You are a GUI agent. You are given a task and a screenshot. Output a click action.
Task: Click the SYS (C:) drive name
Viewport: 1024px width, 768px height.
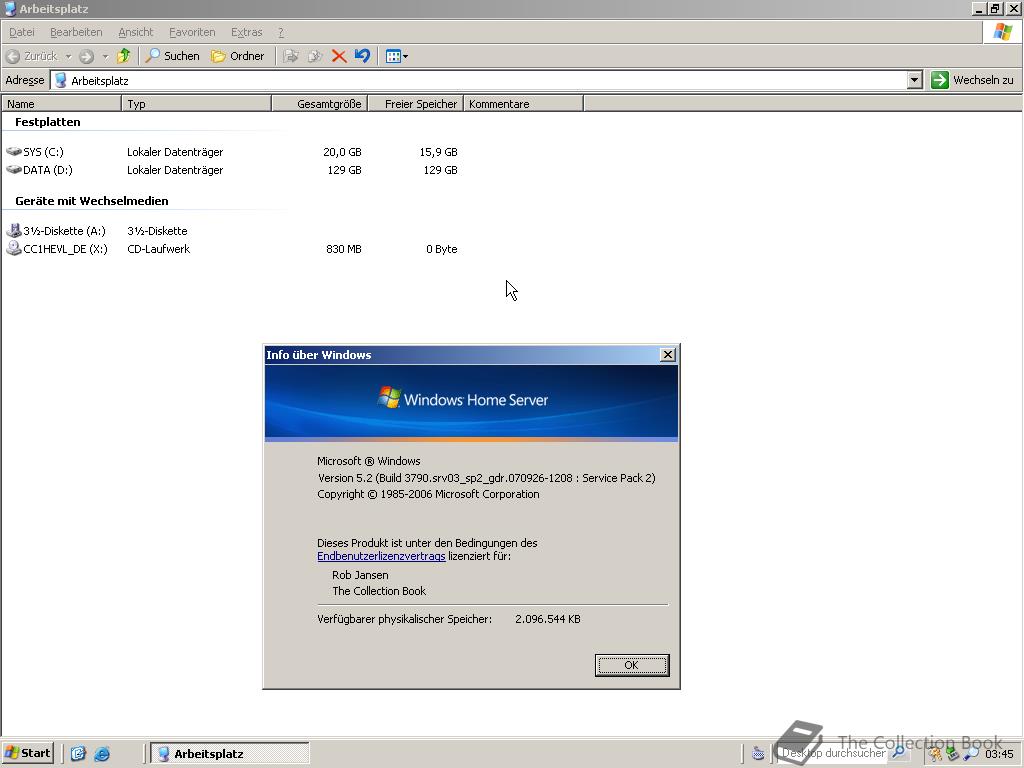(43, 152)
